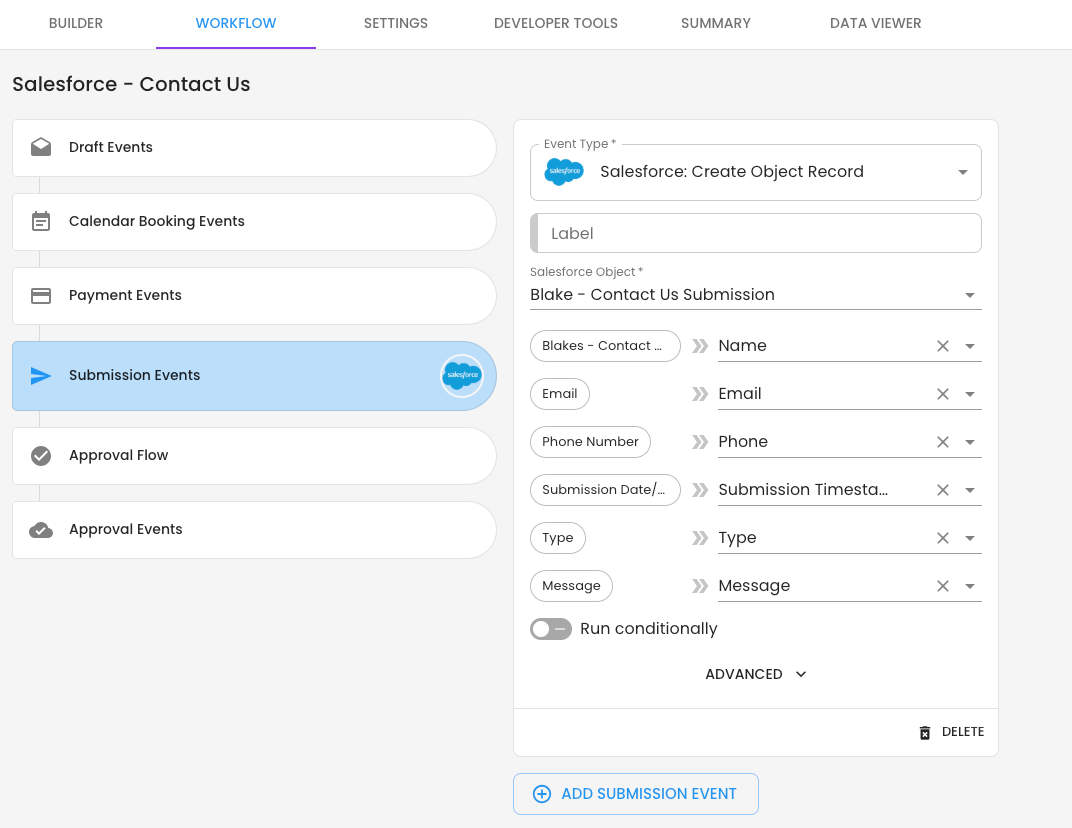Clear the Name field mapping

(x=943, y=346)
